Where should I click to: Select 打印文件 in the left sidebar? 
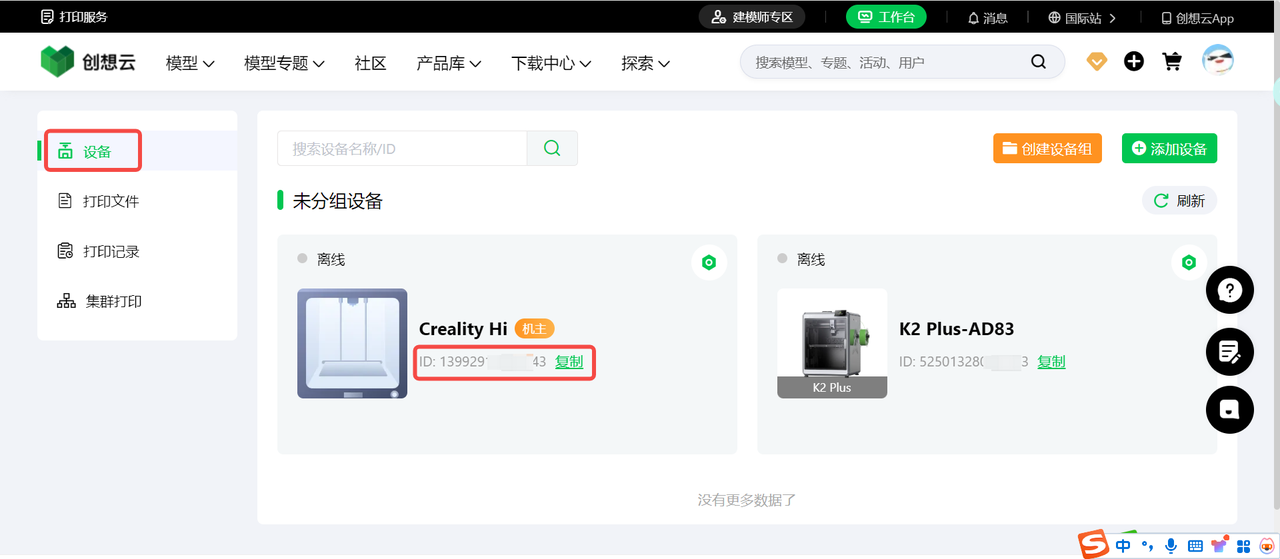point(137,201)
